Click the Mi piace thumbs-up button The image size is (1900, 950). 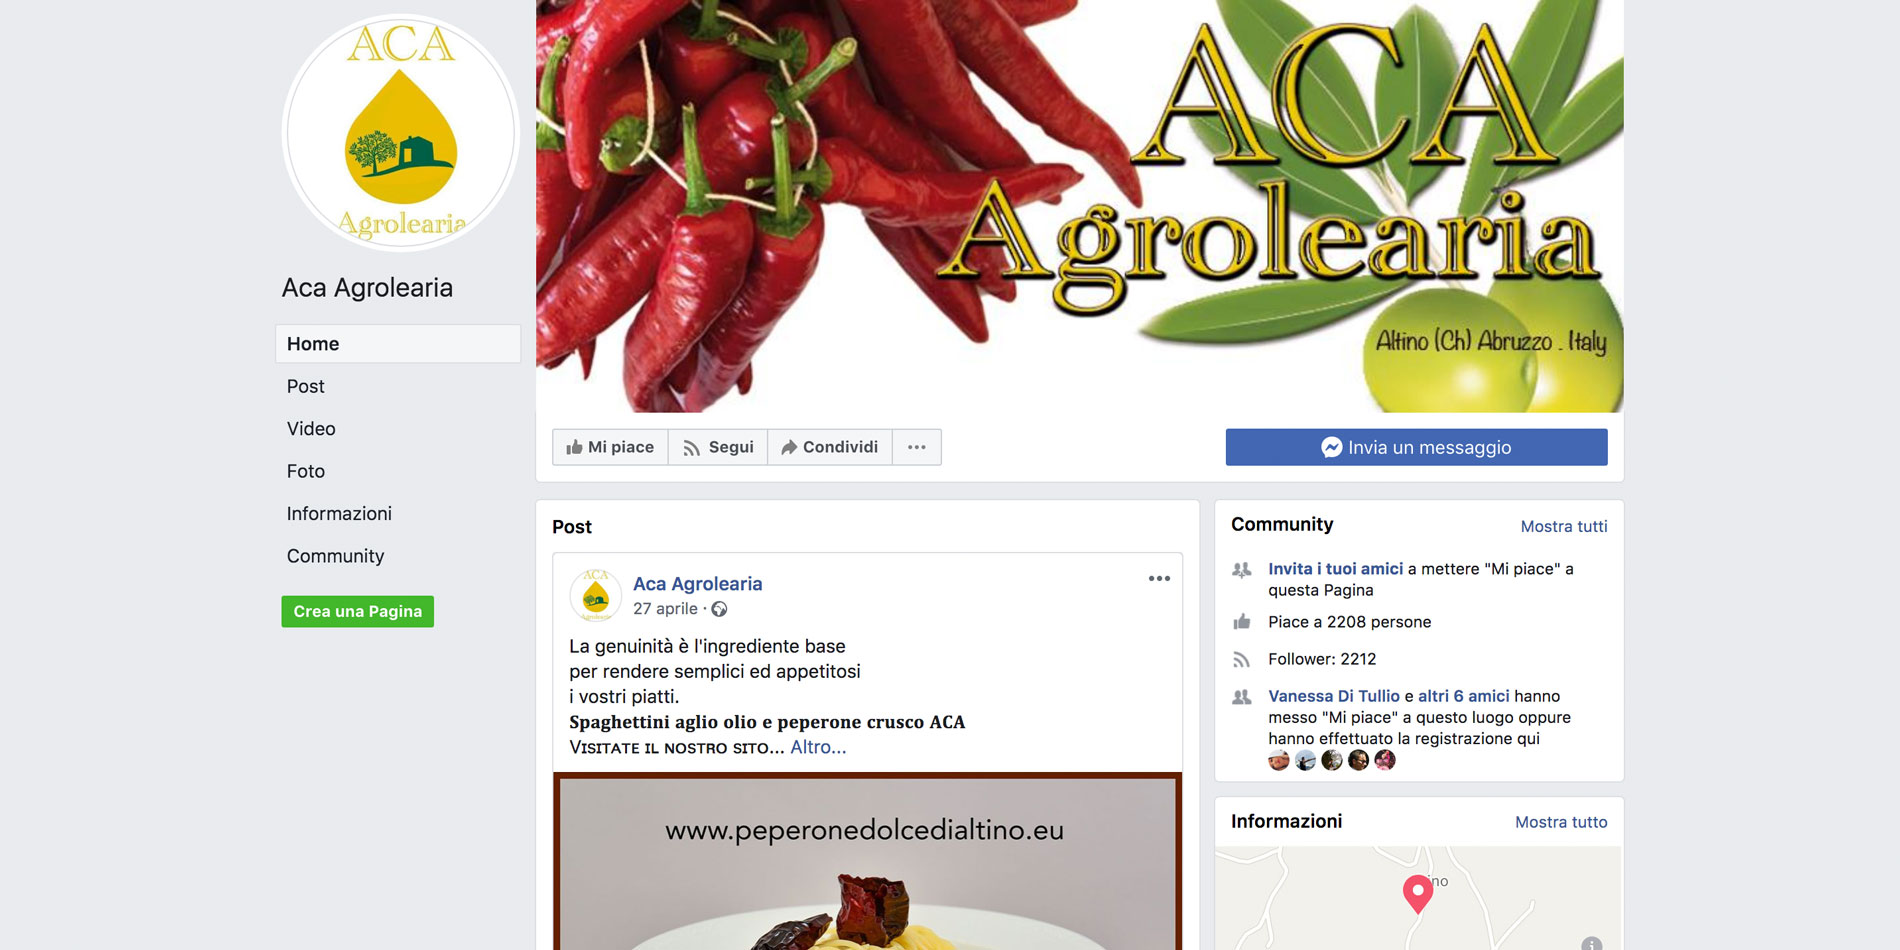[610, 447]
